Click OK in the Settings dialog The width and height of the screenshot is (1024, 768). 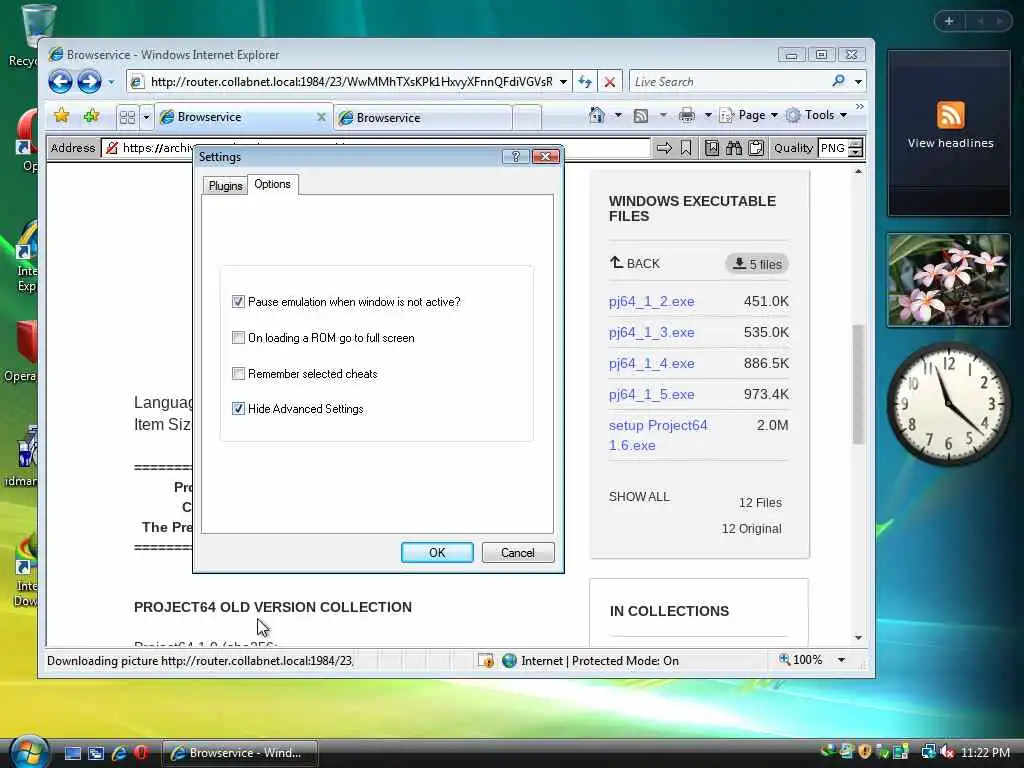pyautogui.click(x=437, y=552)
